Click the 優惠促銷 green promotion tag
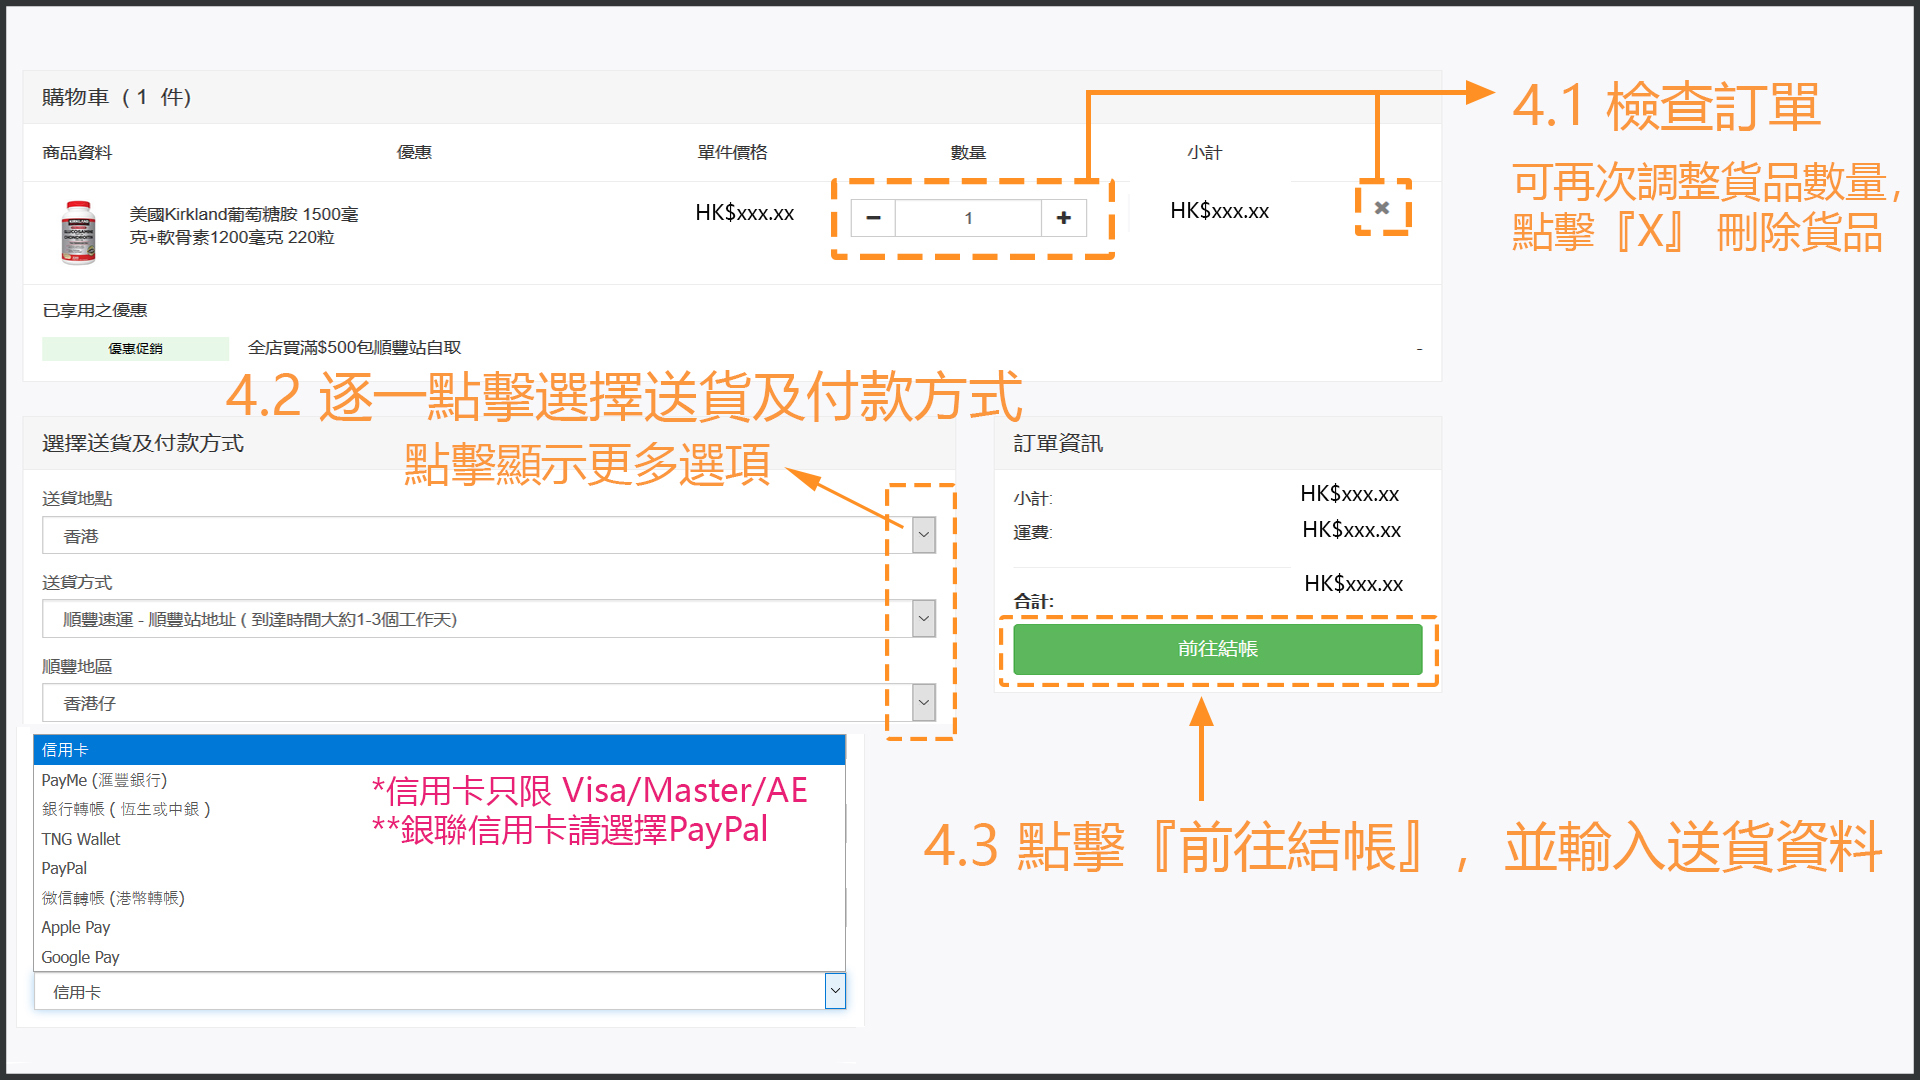The height and width of the screenshot is (1080, 1920). pos(135,348)
